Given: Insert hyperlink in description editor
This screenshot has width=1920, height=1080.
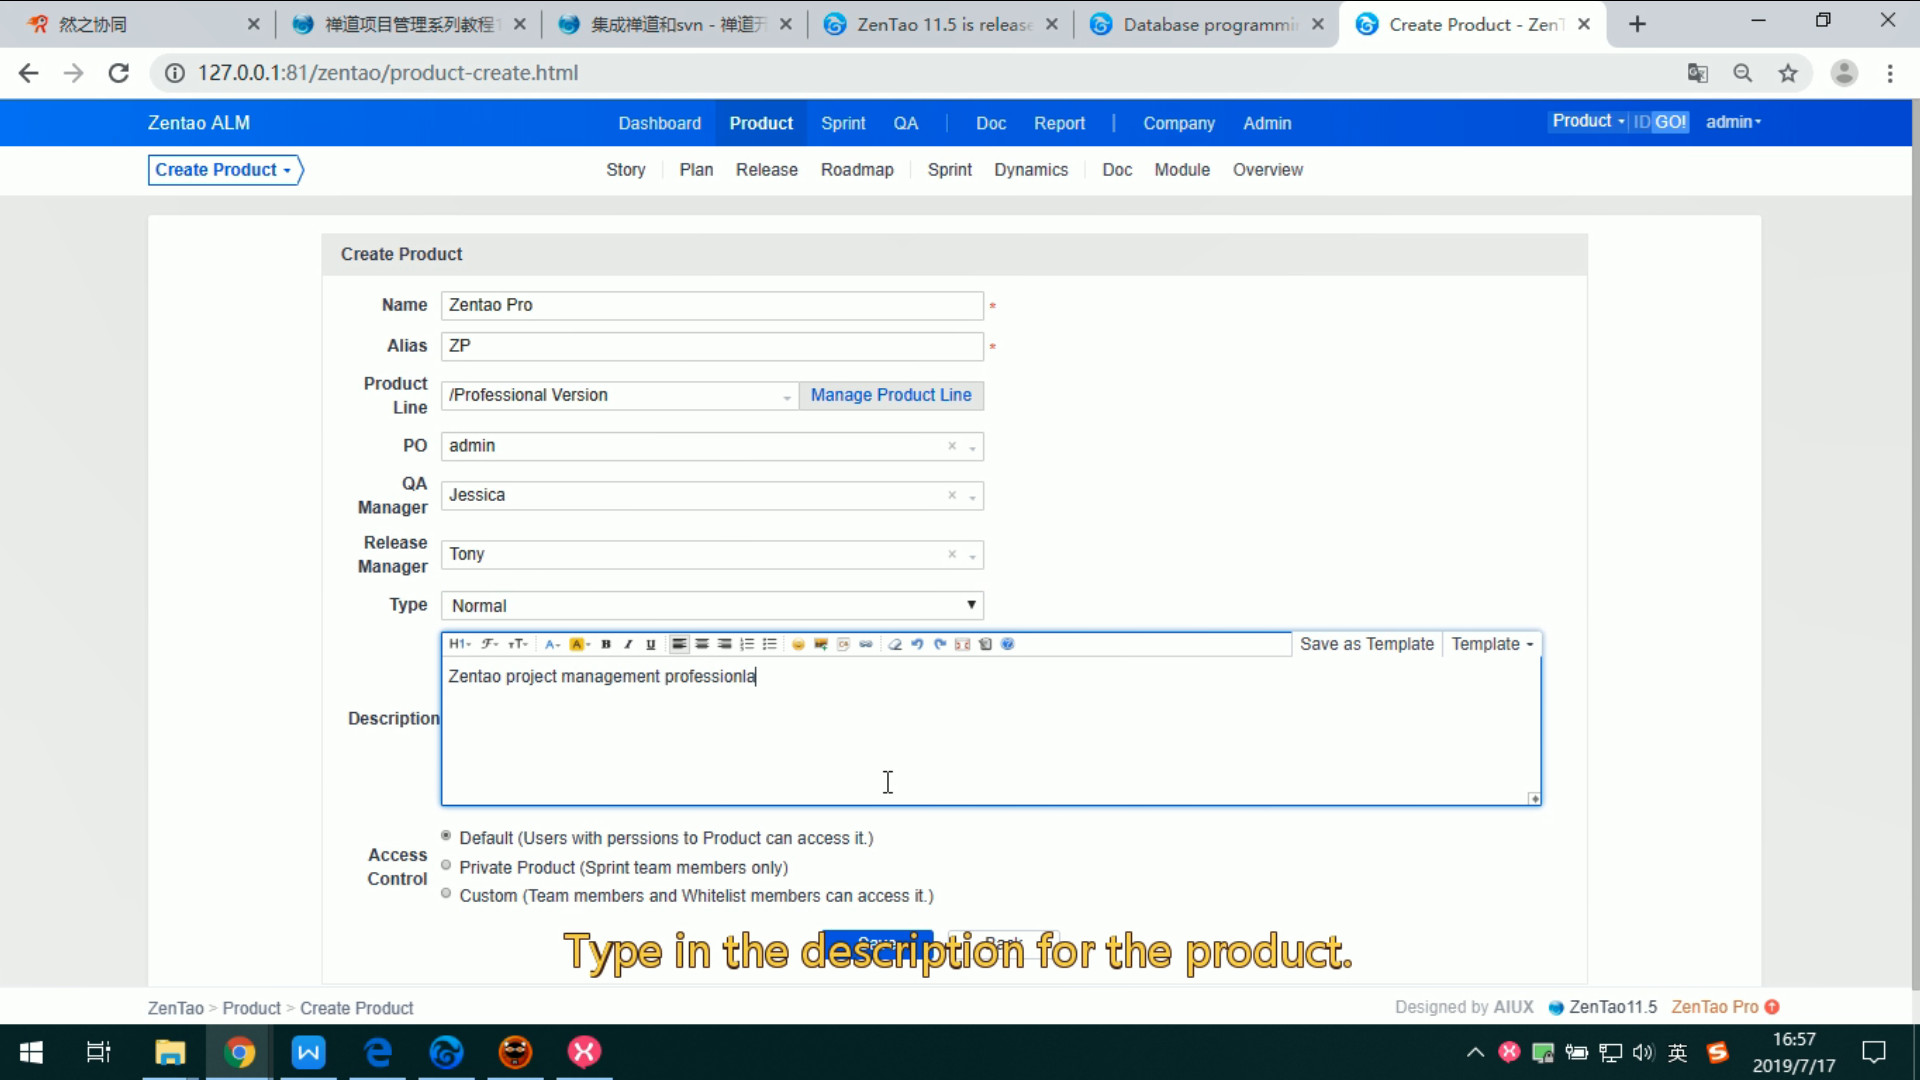Looking at the screenshot, I should pos(866,644).
